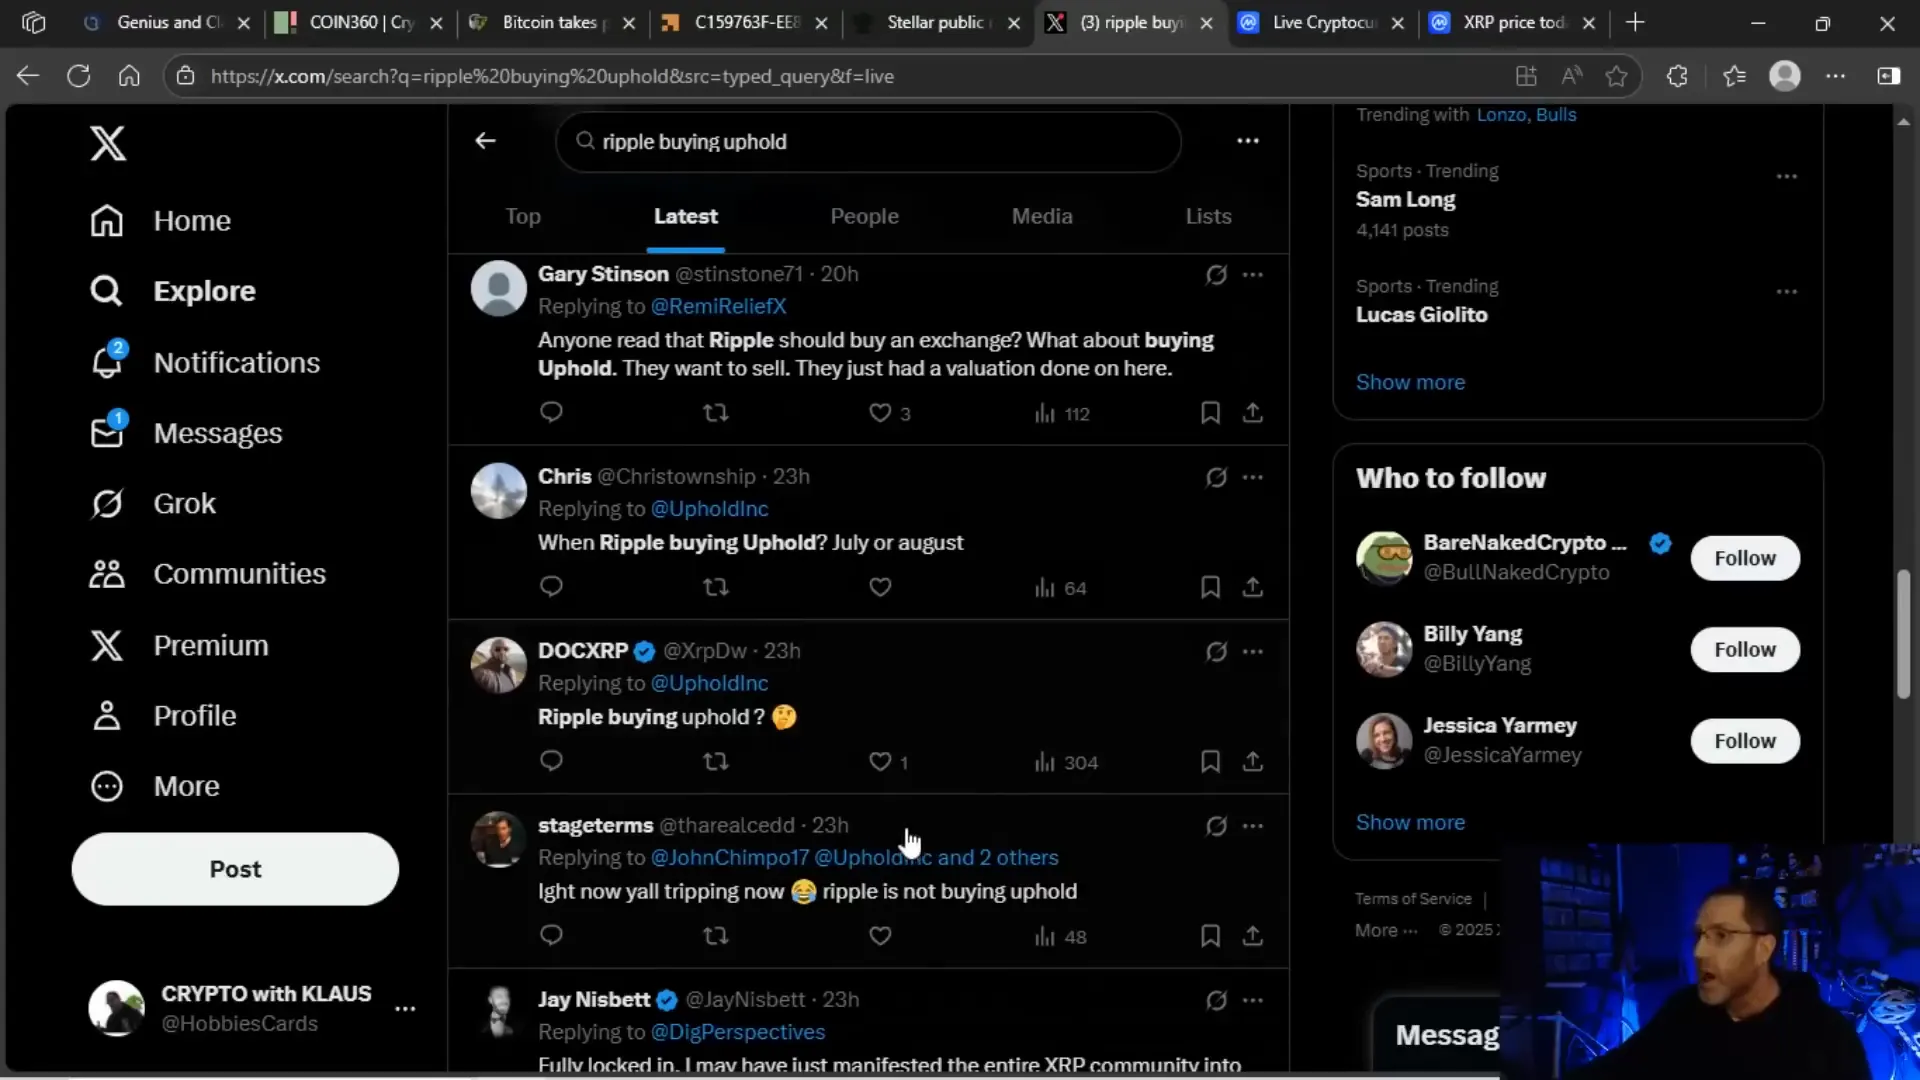Open Notifications with bell icon

[205, 362]
